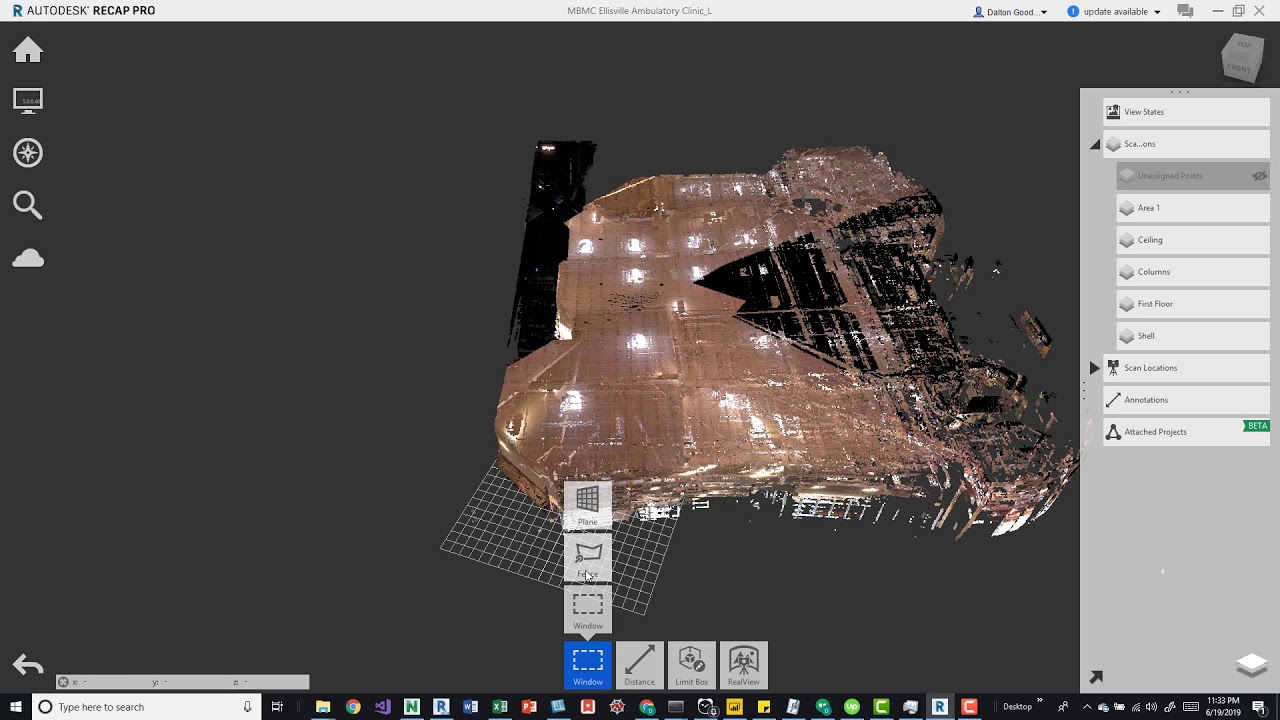This screenshot has height=720, width=1280.
Task: Choose the Plane selection tool
Action: (588, 506)
